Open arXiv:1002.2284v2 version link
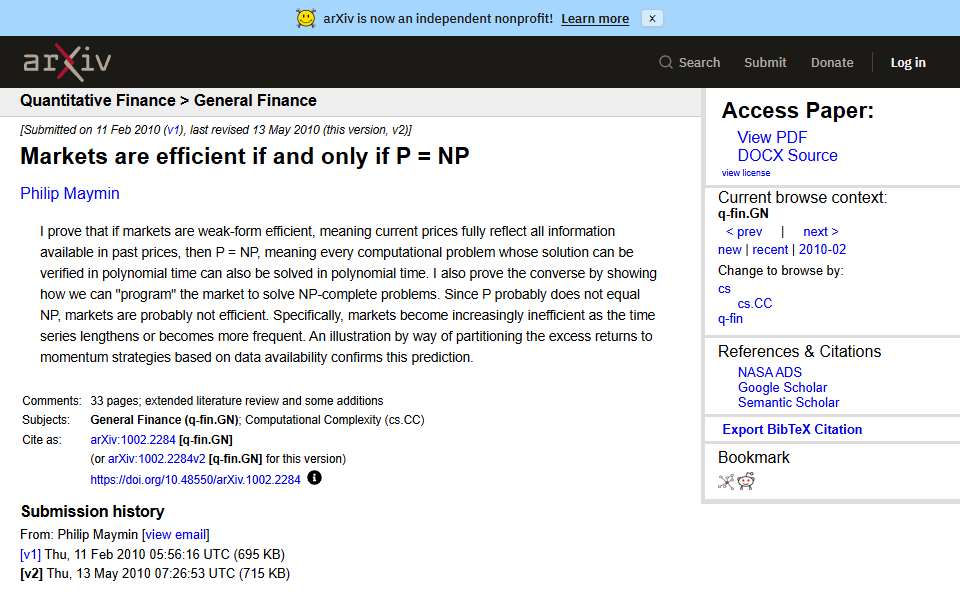The image size is (960, 600). click(x=156, y=459)
